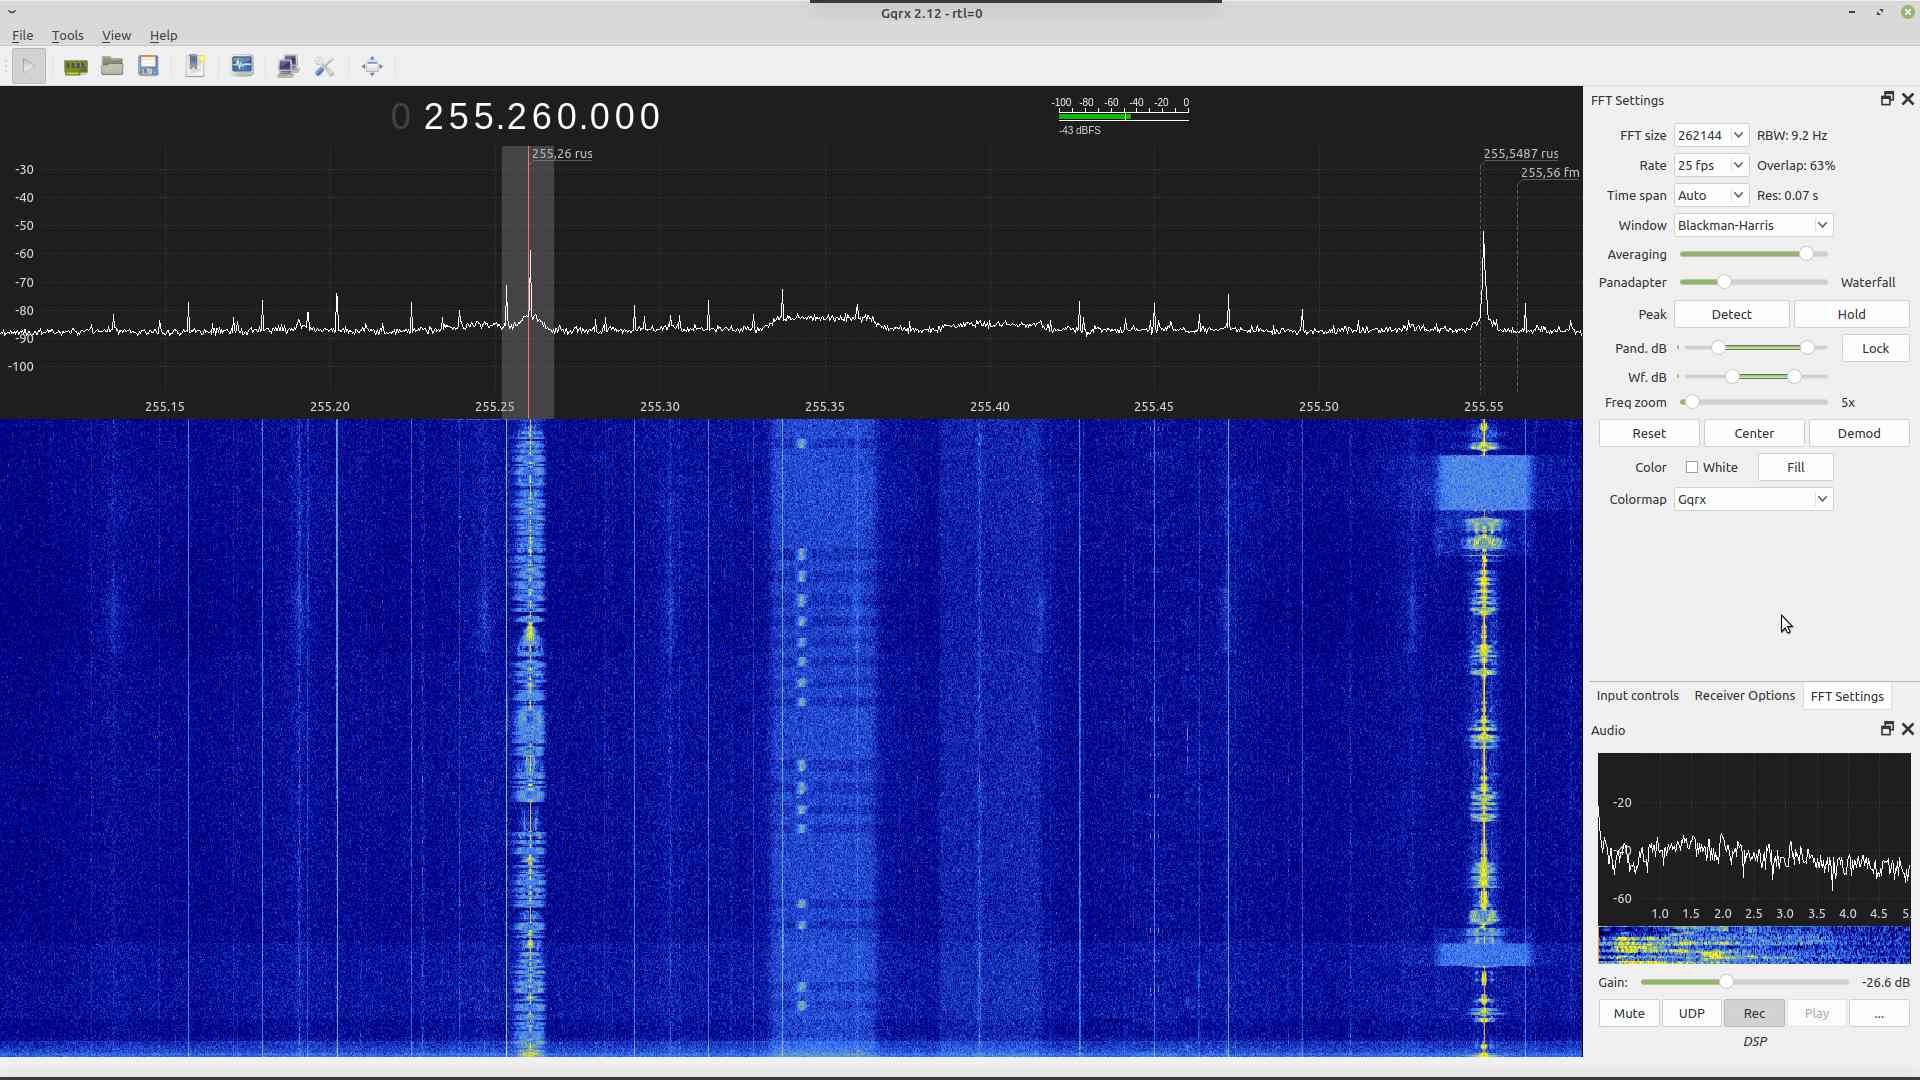Click the Save settings floppy icon

click(148, 67)
